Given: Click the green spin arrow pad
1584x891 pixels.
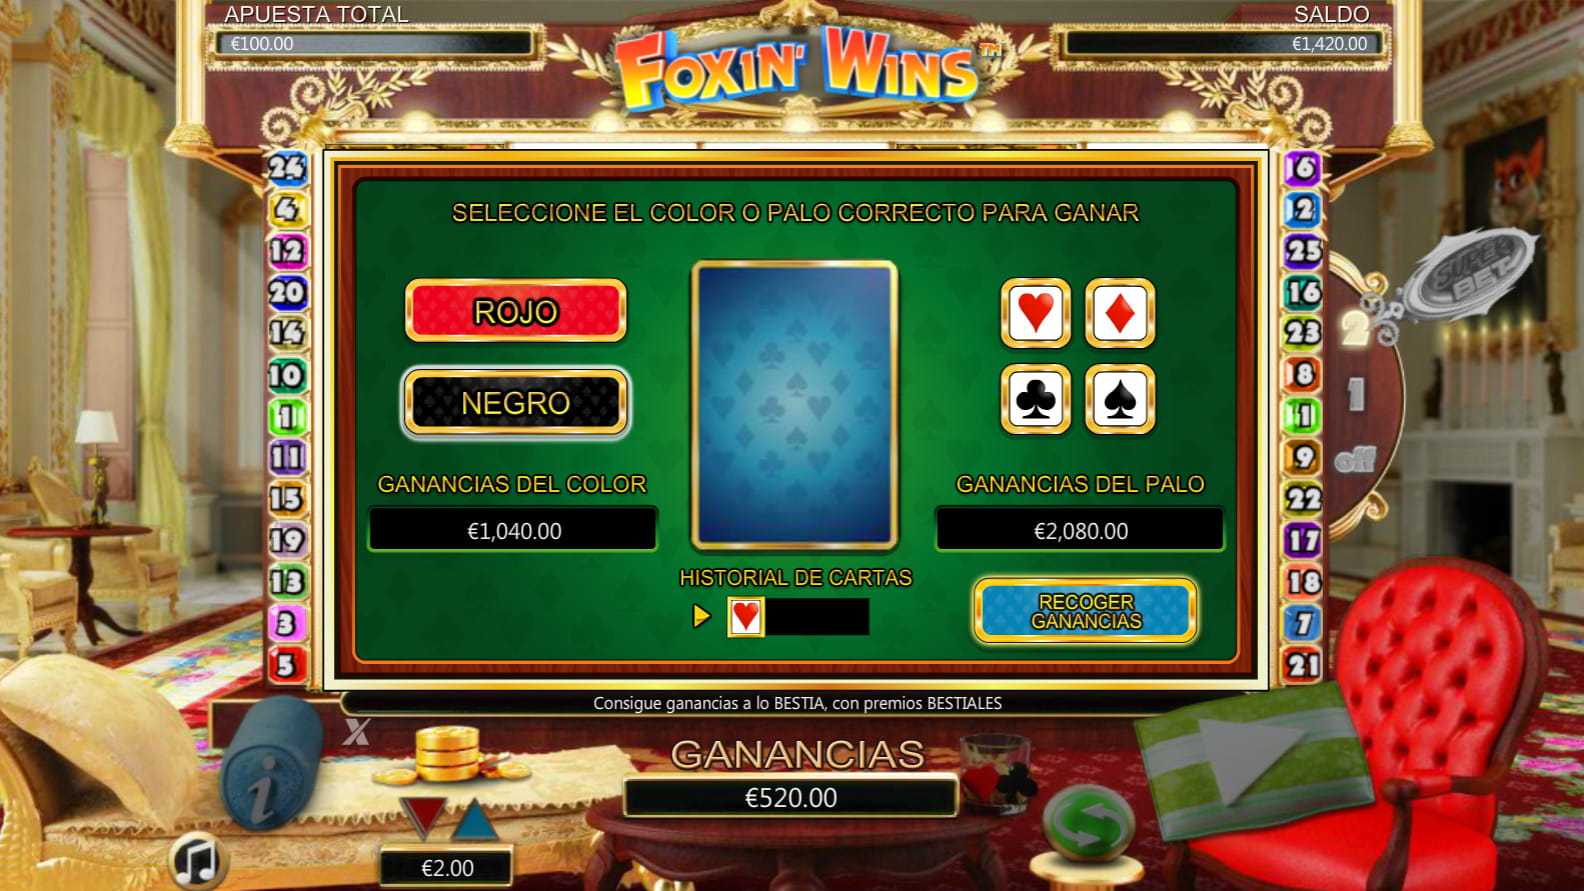Looking at the screenshot, I should [1252, 757].
